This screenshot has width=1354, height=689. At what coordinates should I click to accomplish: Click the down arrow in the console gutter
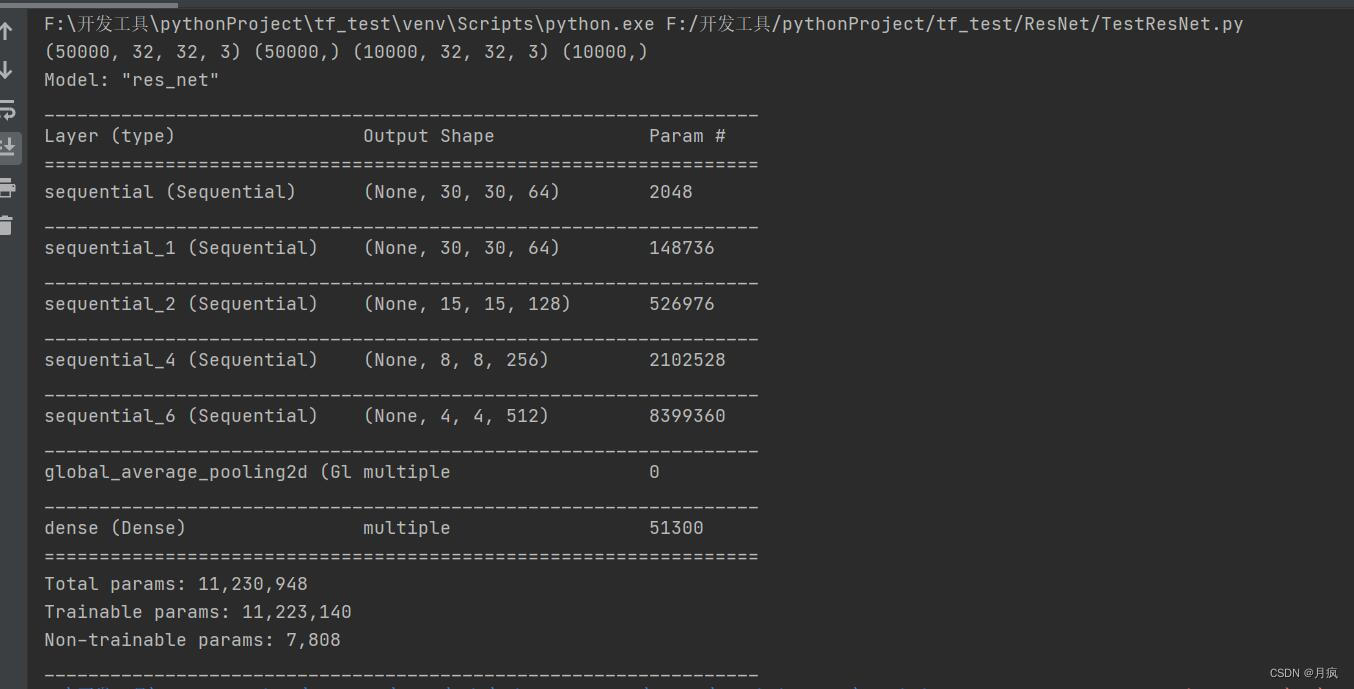coord(6,70)
